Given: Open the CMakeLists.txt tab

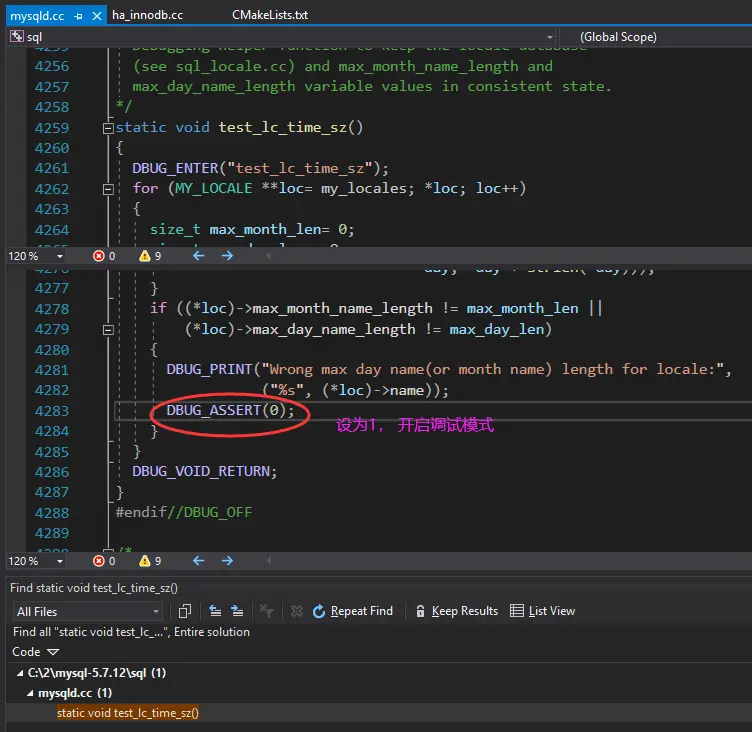Looking at the screenshot, I should click(269, 16).
